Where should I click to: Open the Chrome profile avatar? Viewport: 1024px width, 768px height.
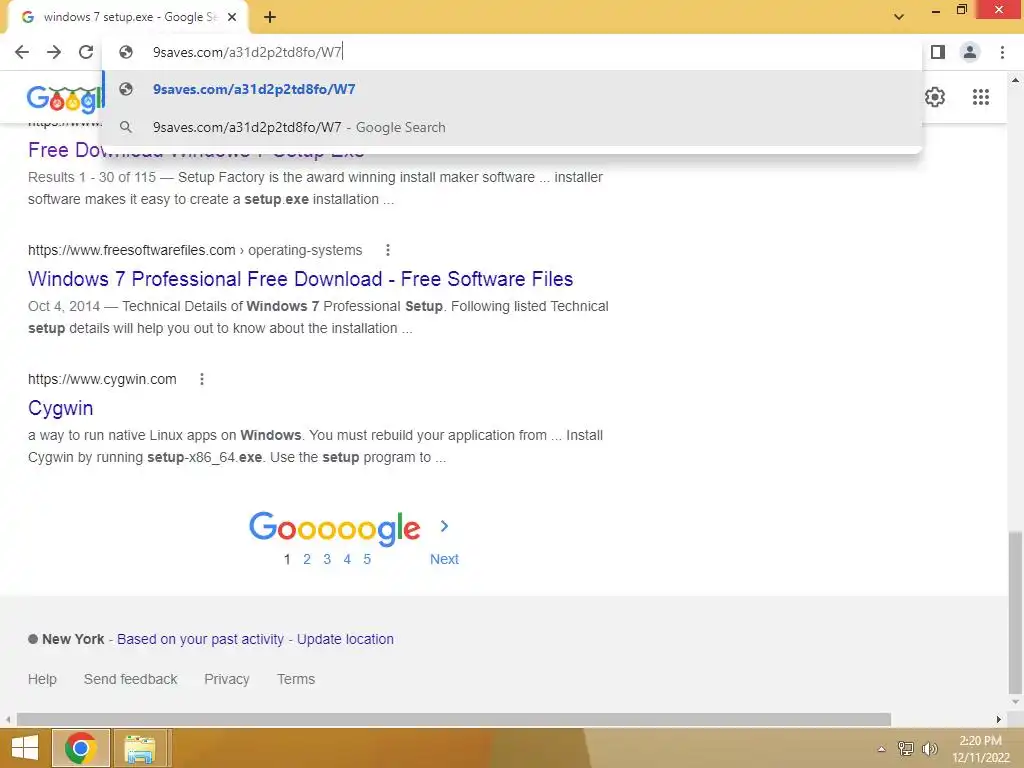coord(970,52)
